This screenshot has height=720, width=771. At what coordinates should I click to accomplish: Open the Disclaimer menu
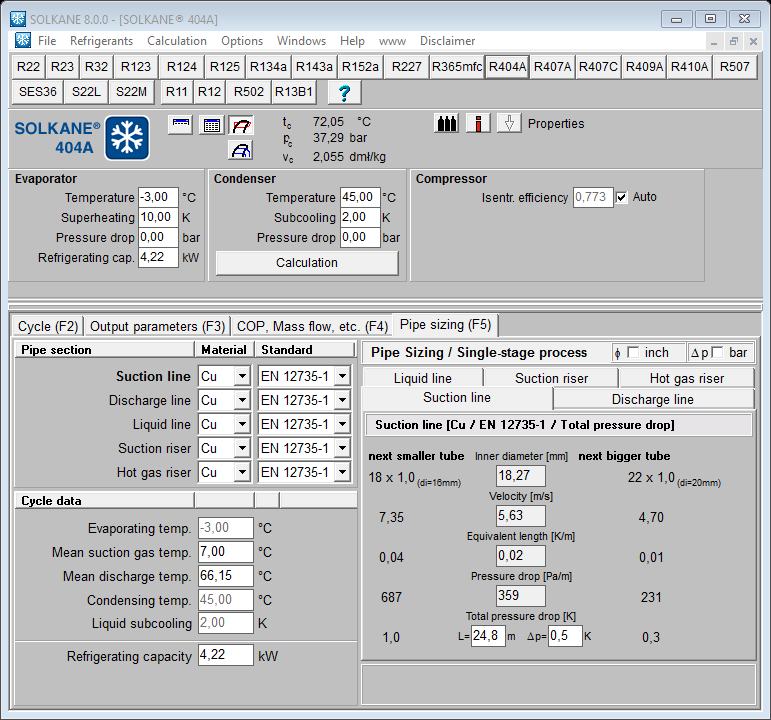tap(447, 41)
